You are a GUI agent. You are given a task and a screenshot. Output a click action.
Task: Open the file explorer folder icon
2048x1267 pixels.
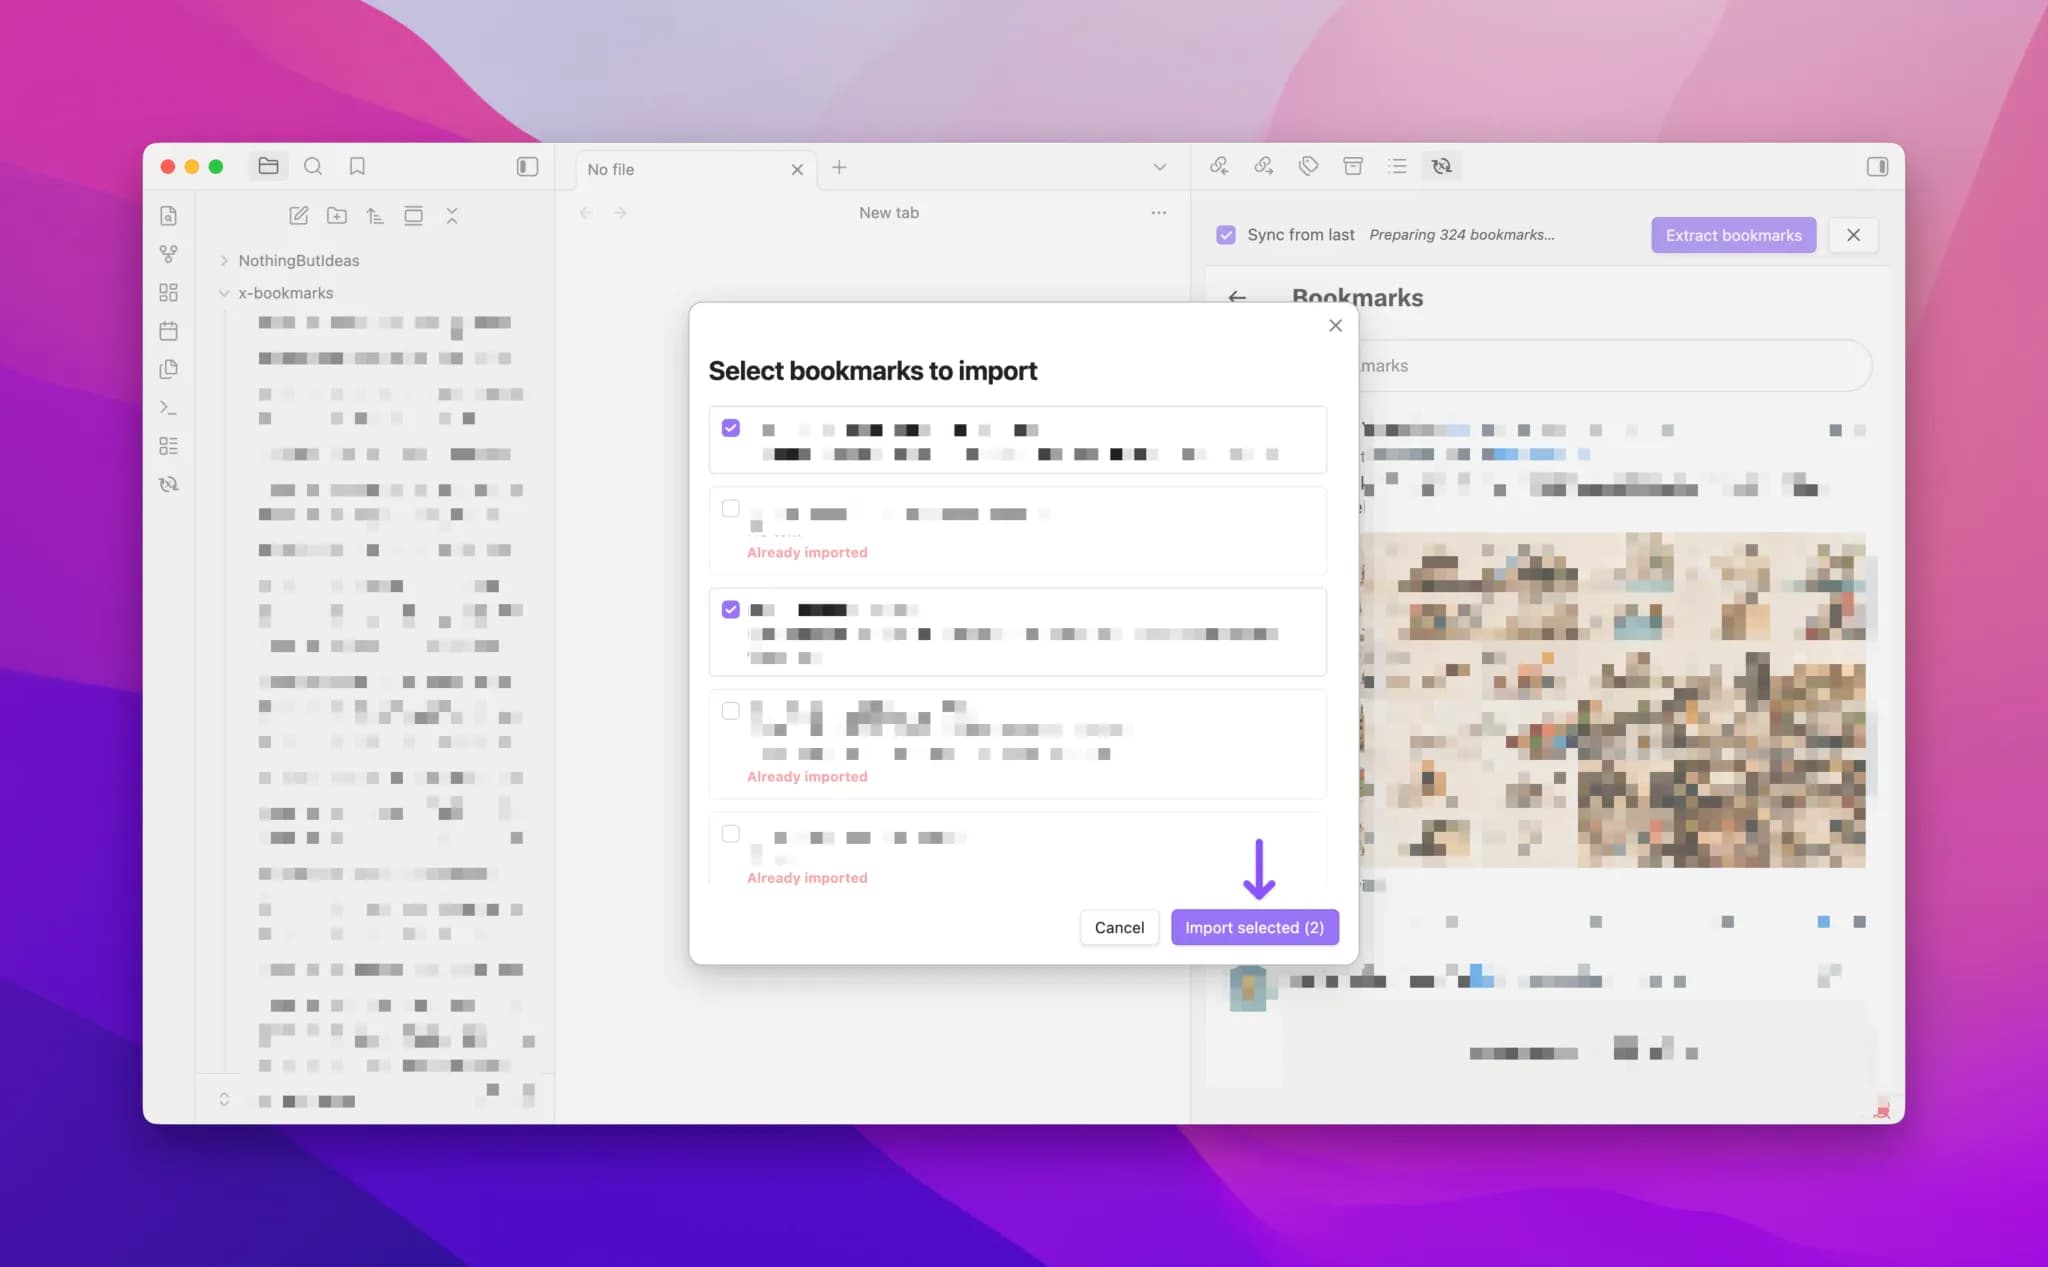[x=268, y=166]
